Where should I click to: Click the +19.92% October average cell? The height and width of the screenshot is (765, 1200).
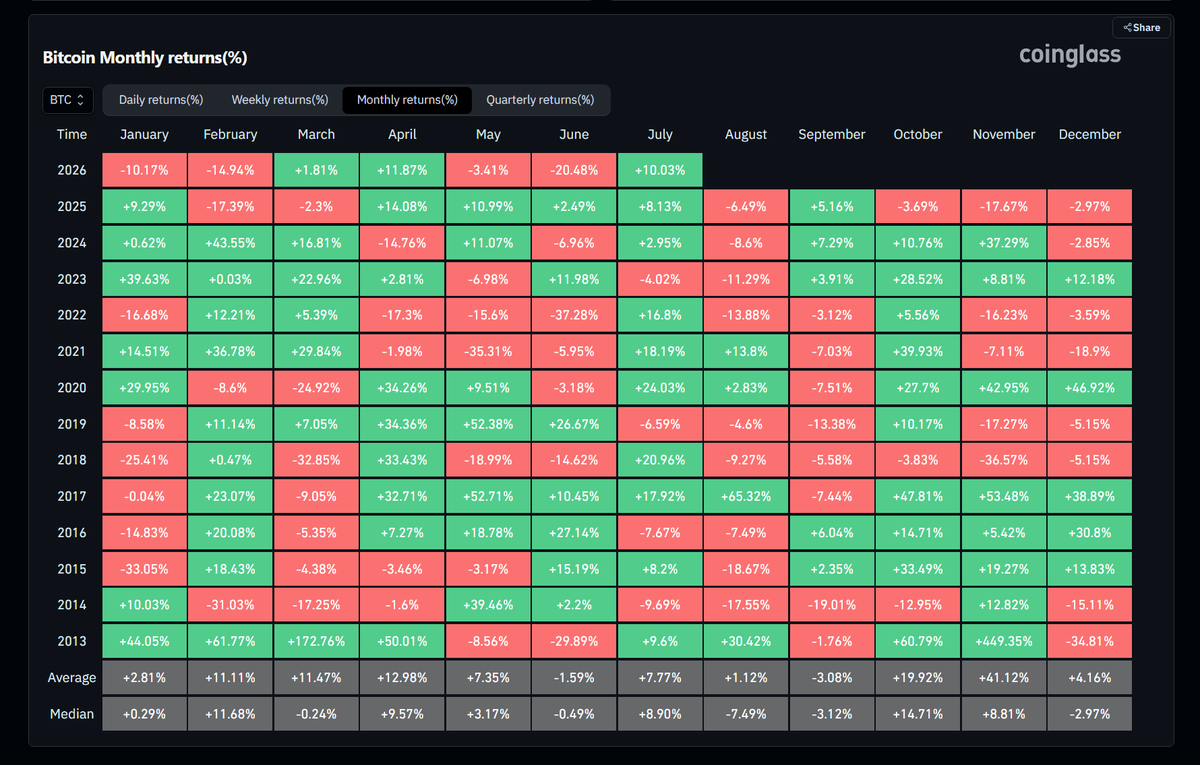pyautogui.click(x=918, y=678)
